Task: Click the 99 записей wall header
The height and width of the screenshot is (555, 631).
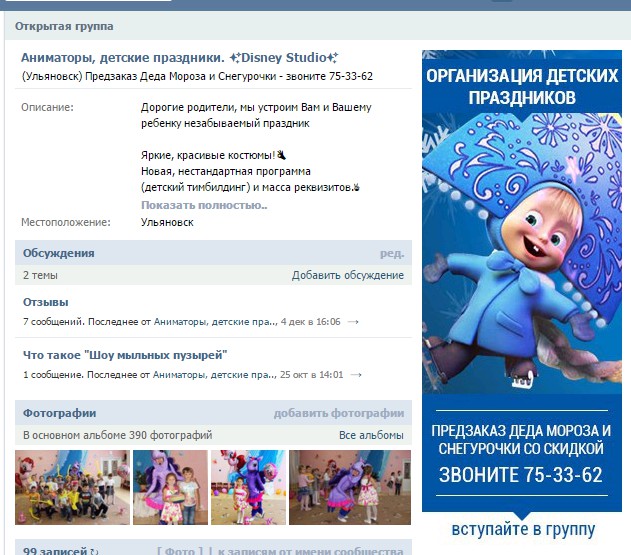Action: [55, 551]
